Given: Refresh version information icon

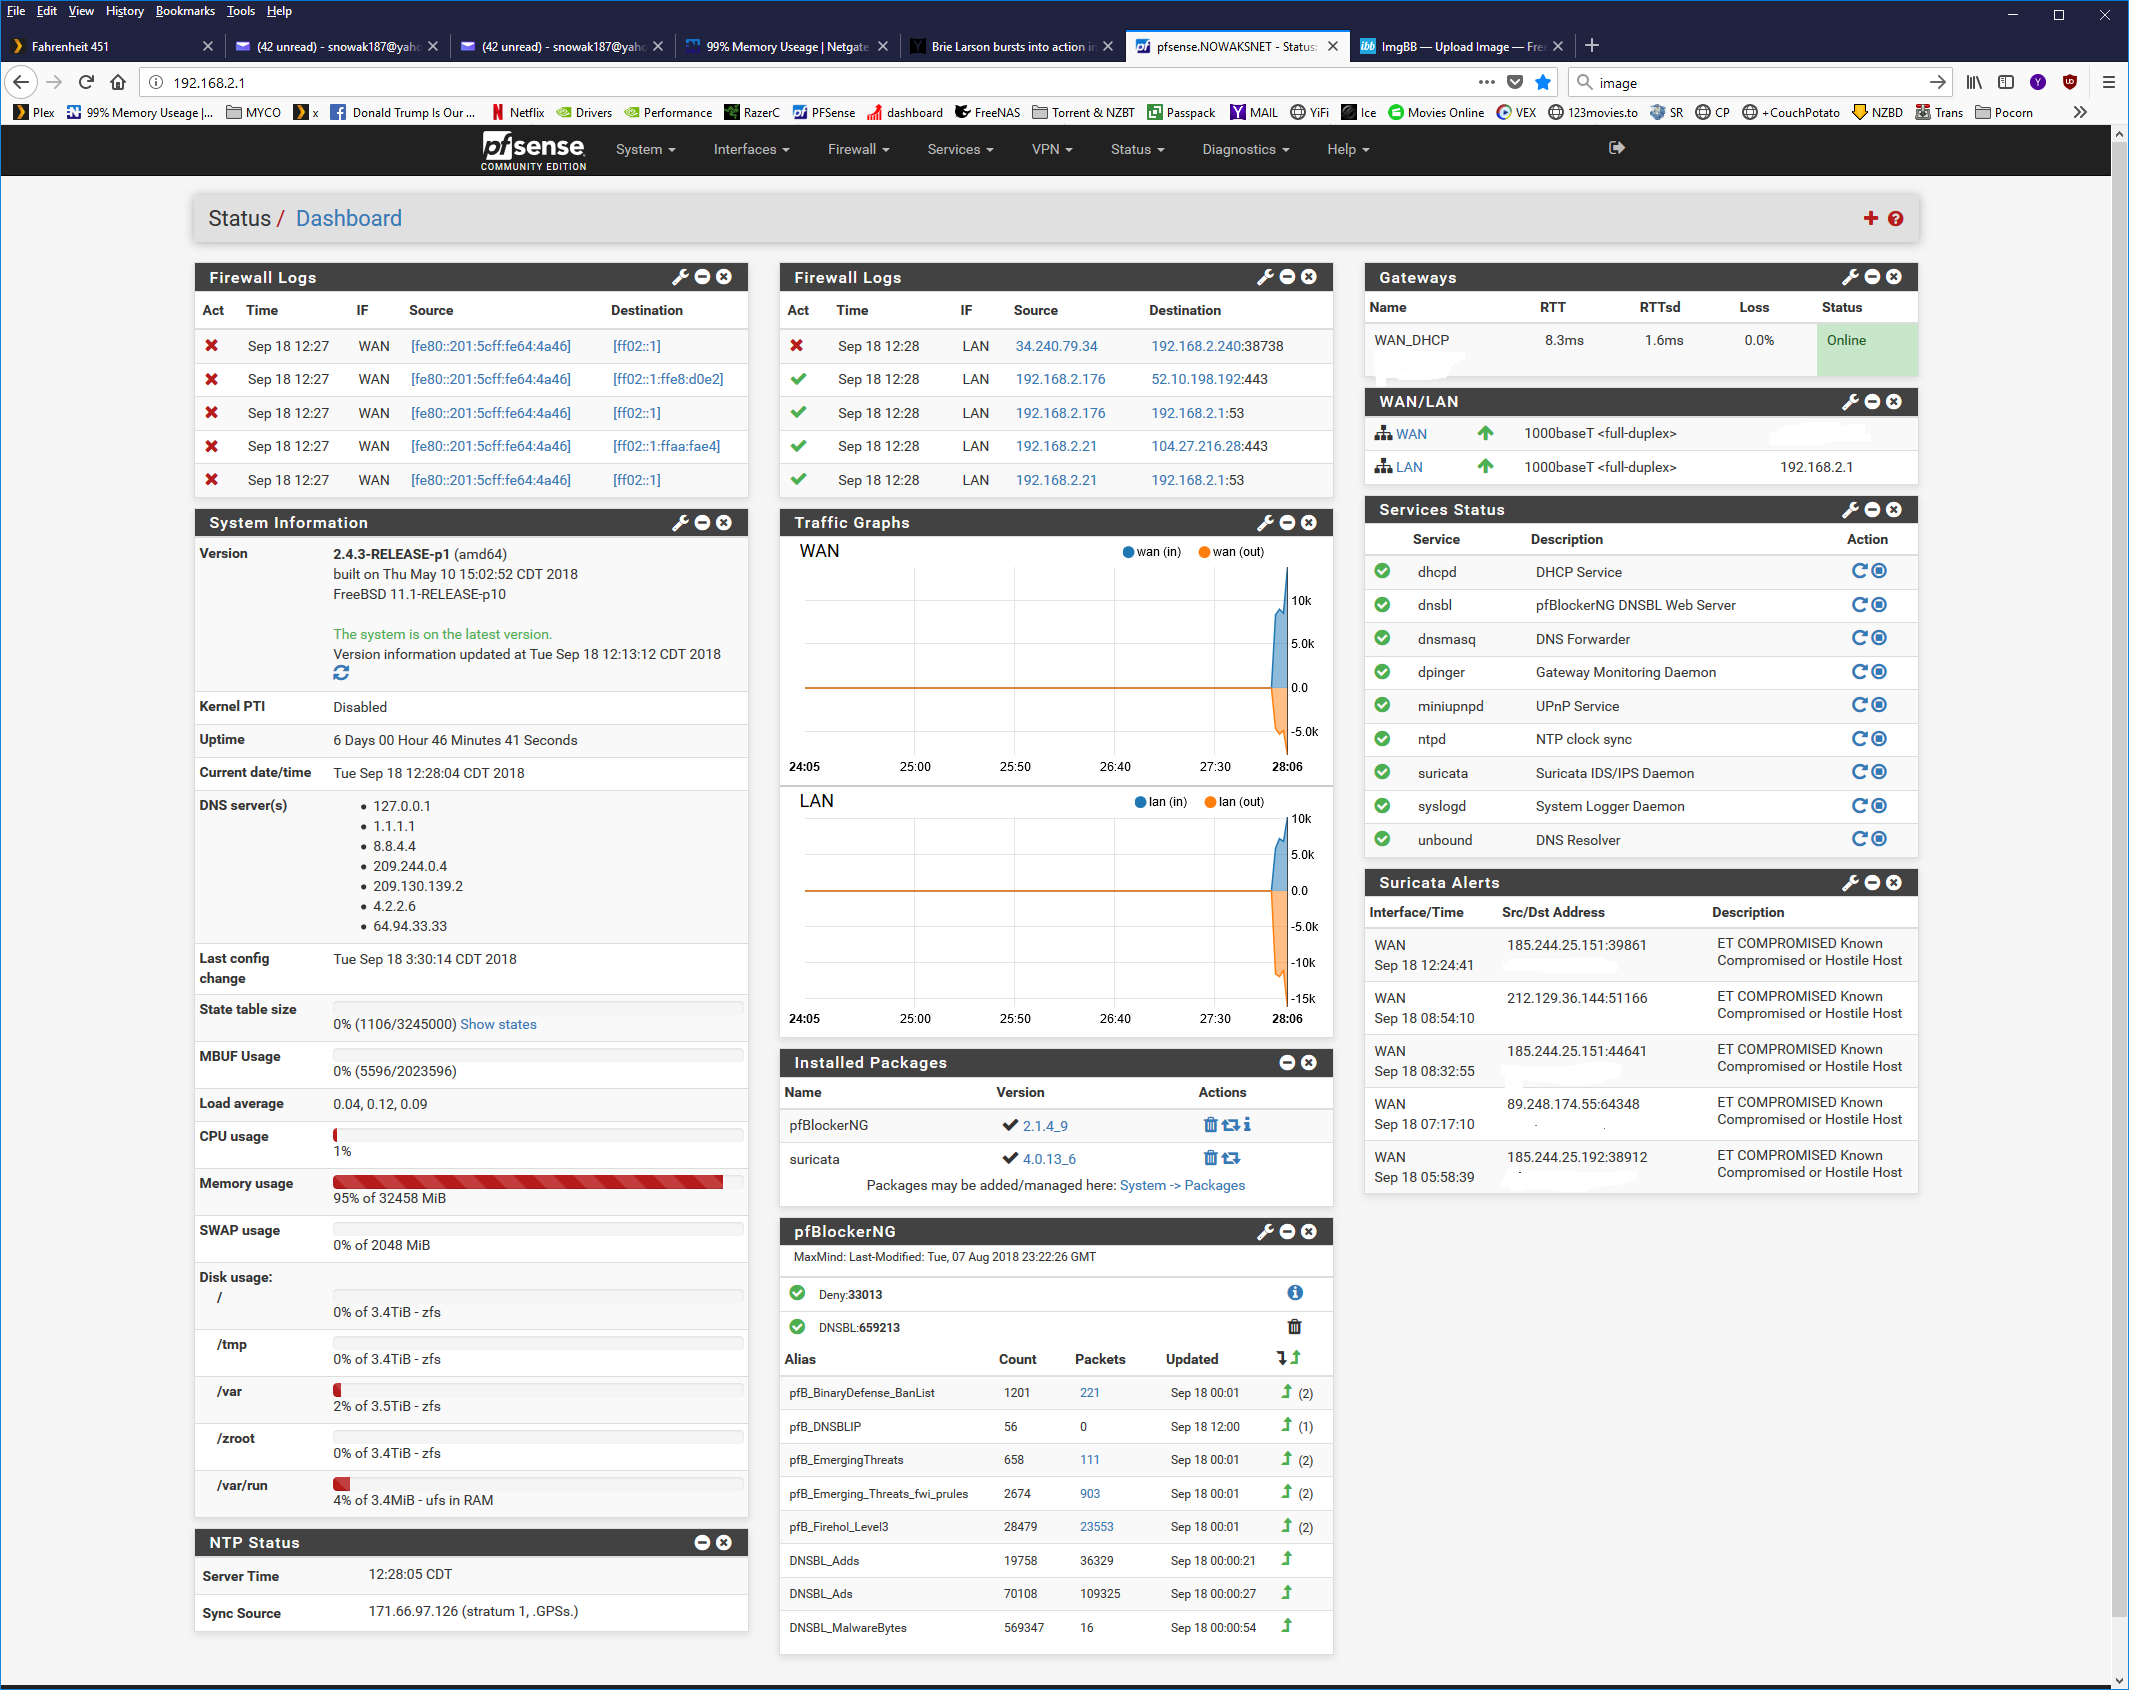Looking at the screenshot, I should (341, 673).
